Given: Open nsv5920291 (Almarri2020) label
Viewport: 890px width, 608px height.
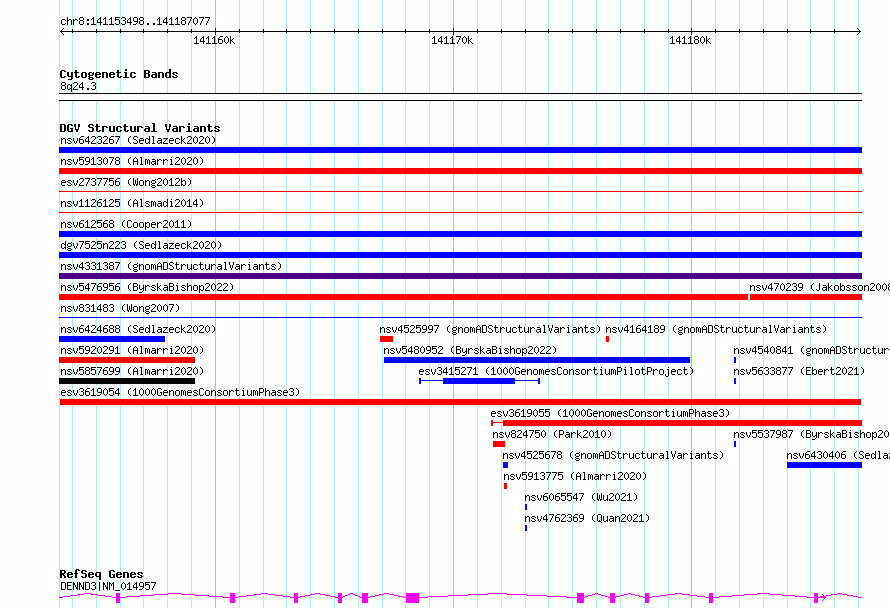Looking at the screenshot, I should [x=132, y=350].
